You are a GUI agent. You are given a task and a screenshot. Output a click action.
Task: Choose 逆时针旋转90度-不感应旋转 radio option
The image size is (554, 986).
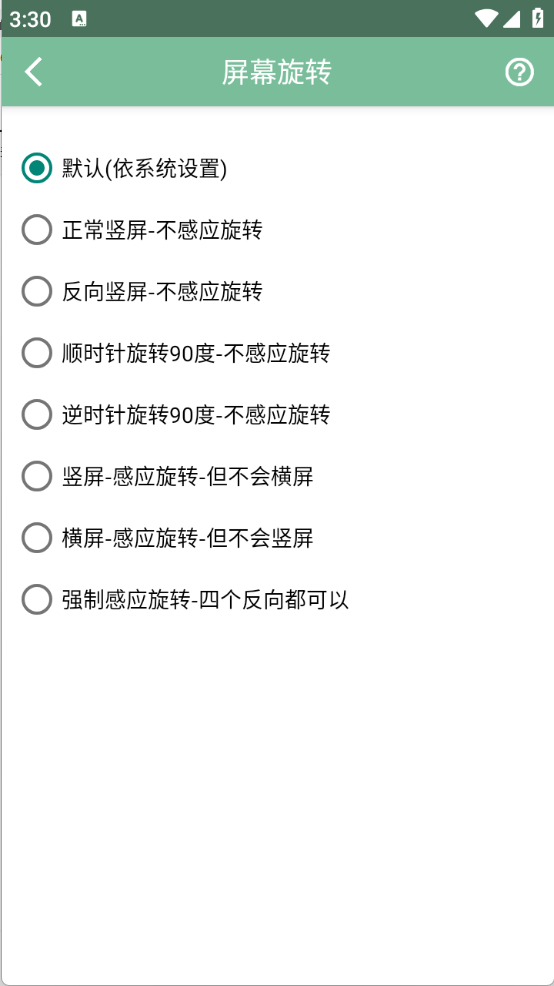pyautogui.click(x=36, y=414)
